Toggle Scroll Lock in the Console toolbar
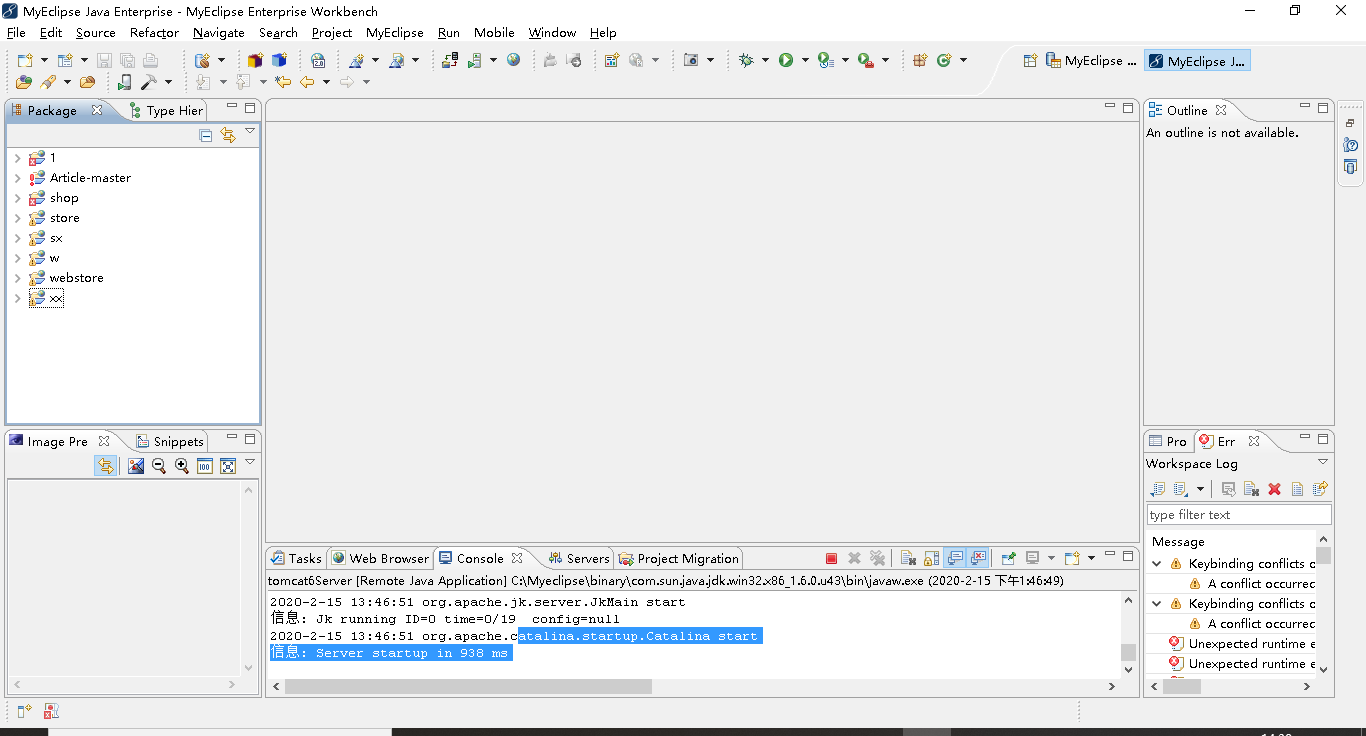Viewport: 1366px width, 736px height. click(x=931, y=558)
